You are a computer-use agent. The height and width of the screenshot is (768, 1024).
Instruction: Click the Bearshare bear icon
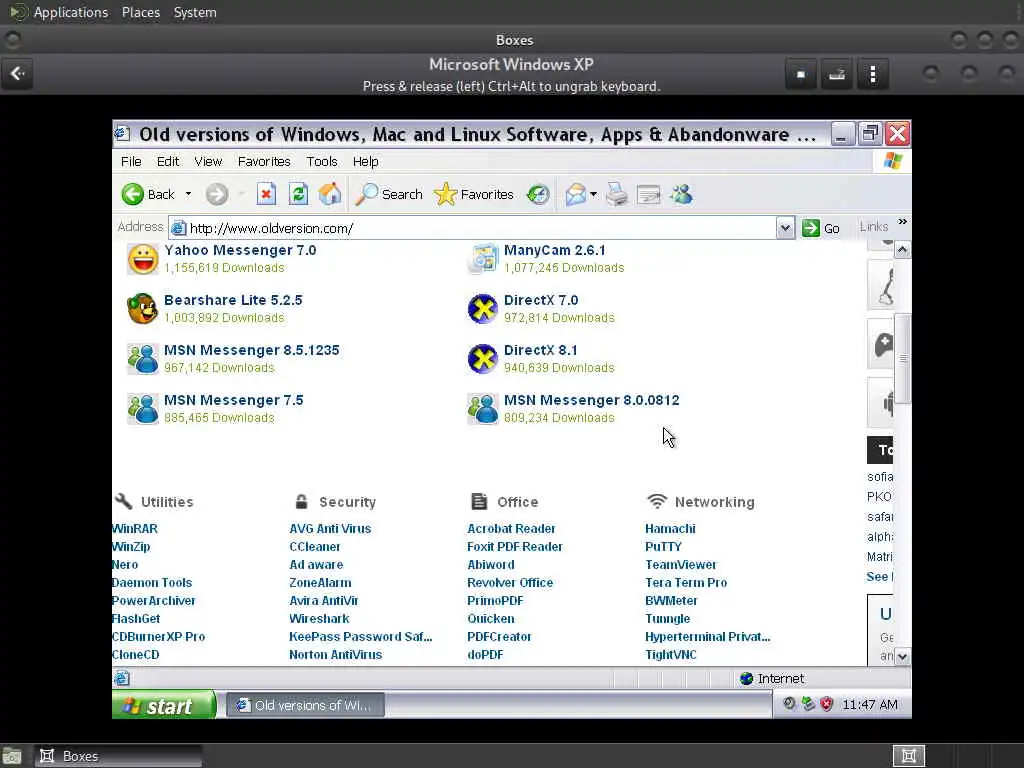(x=142, y=309)
